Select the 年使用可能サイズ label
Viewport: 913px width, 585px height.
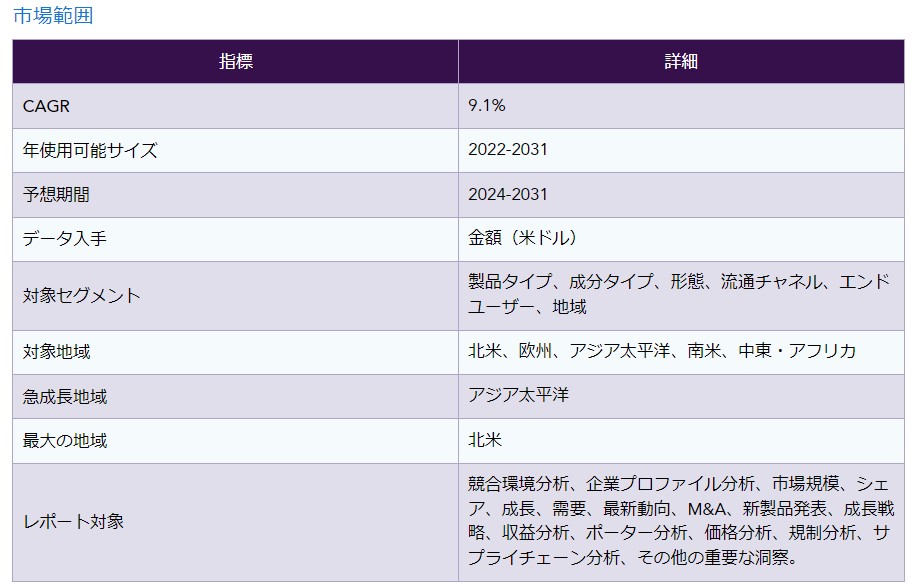point(90,150)
